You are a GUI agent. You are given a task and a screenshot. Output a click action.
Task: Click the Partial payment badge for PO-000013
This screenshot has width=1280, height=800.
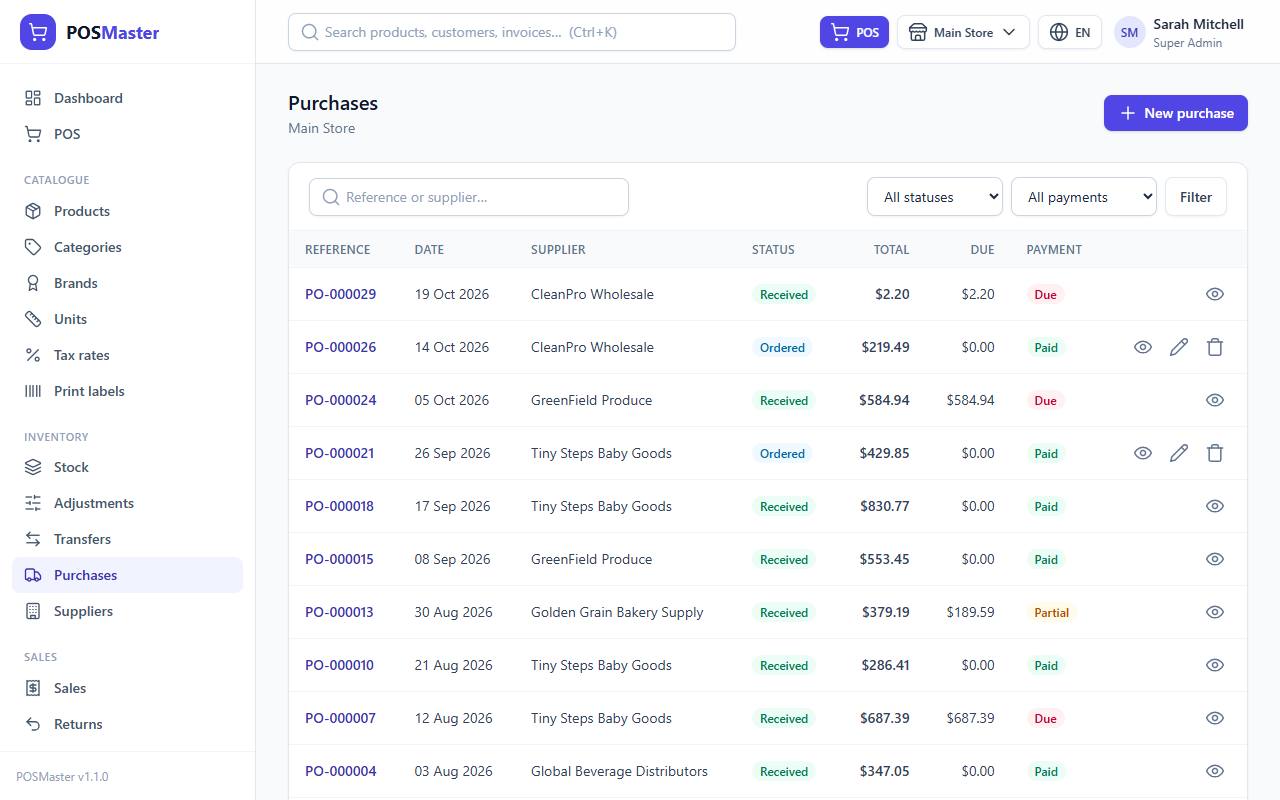click(1051, 612)
